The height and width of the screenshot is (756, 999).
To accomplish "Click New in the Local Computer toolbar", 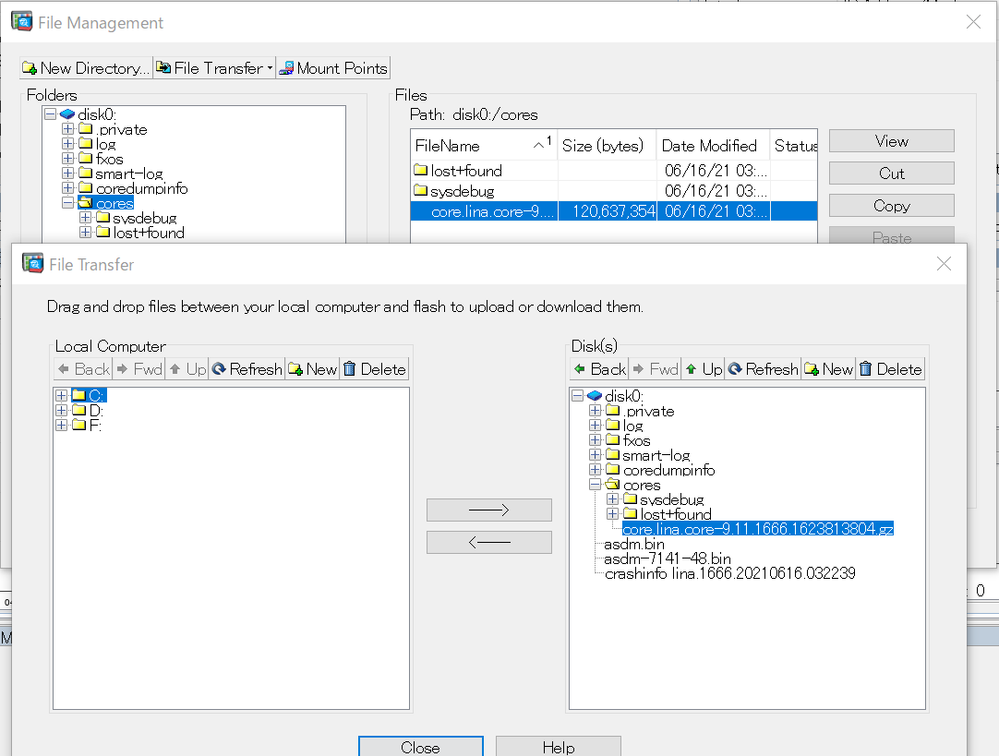I will click(313, 369).
